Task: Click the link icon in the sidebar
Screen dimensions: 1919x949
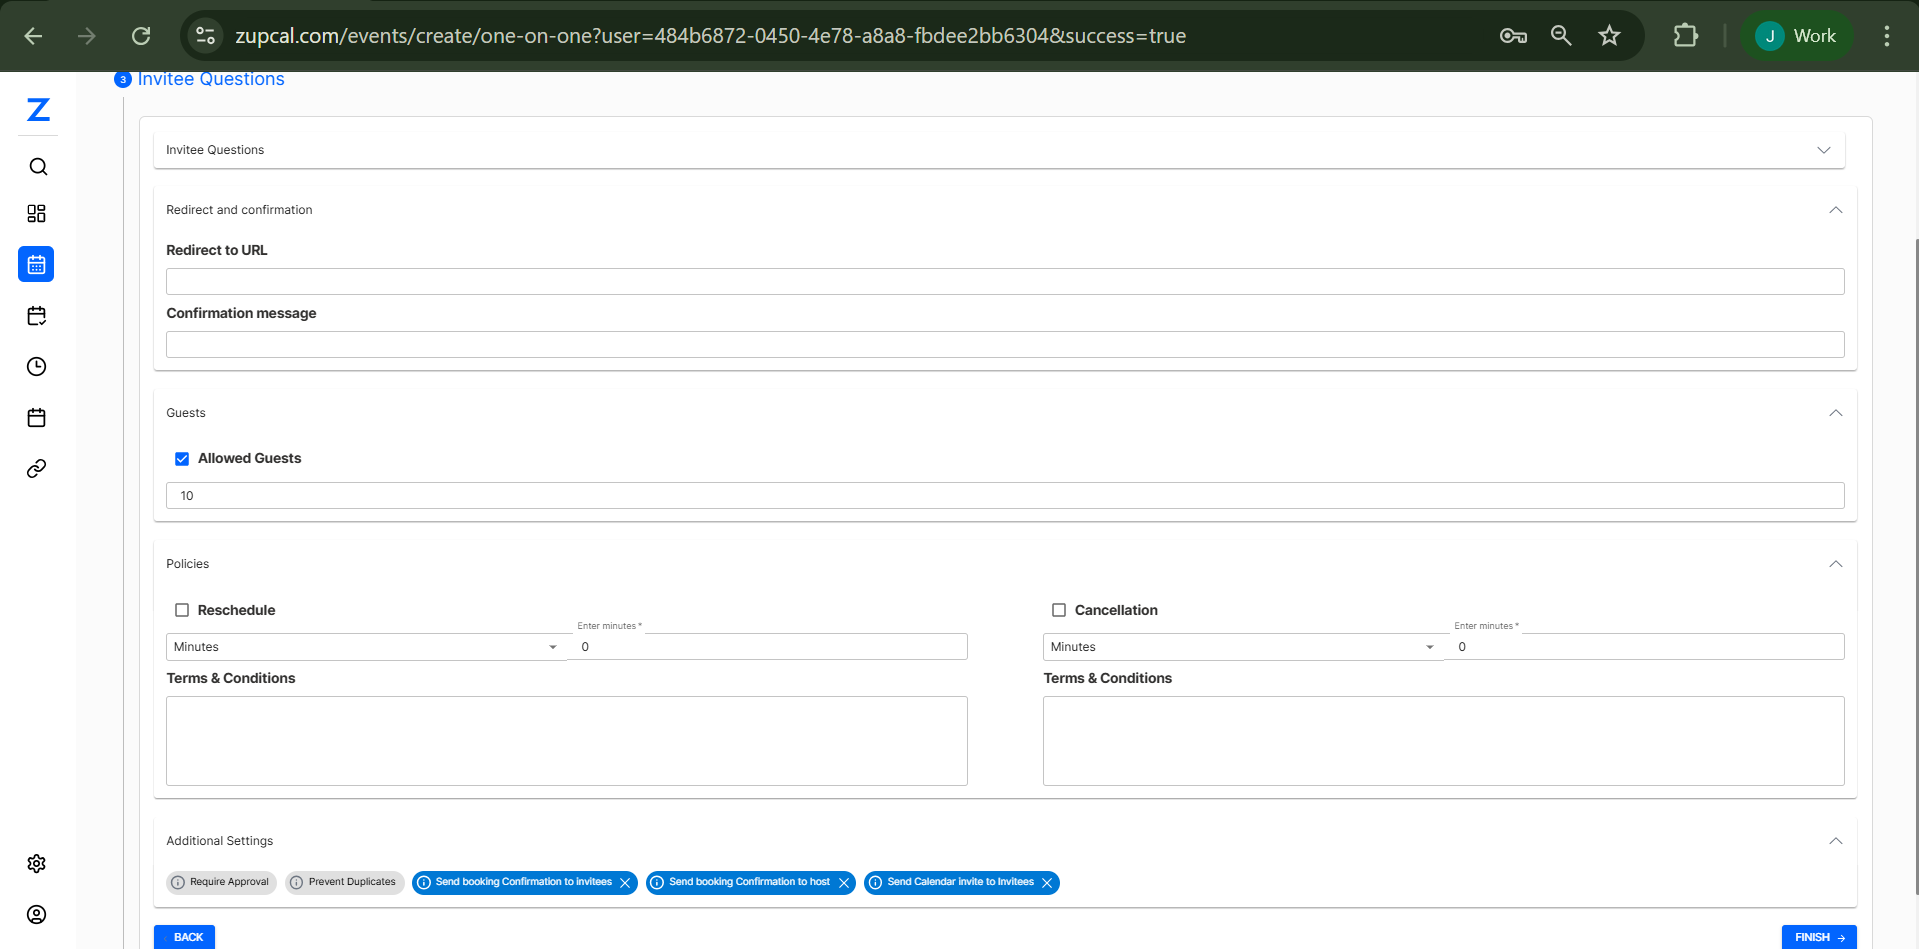Action: tap(37, 469)
